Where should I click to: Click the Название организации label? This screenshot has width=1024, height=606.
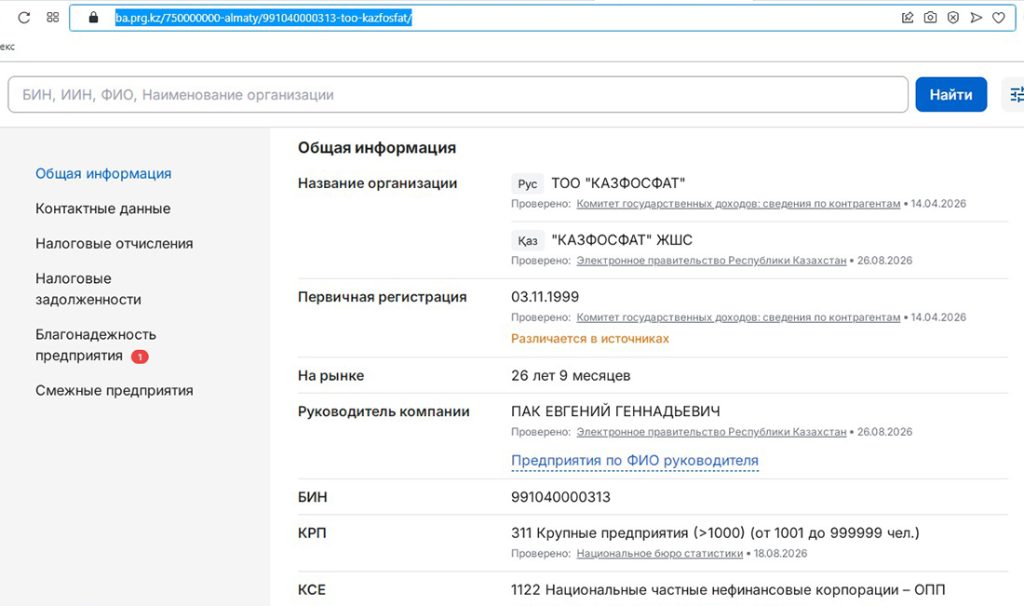click(377, 183)
